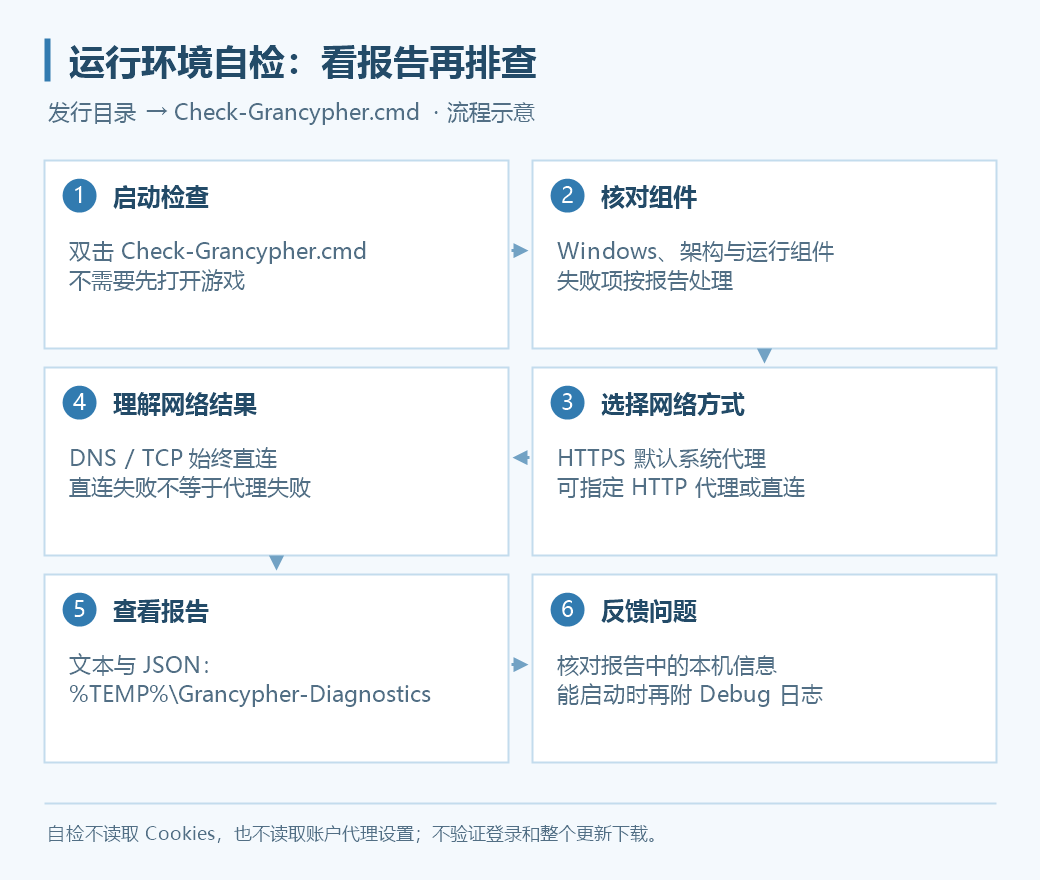Click the line 核对报告中的本机信息

point(667,665)
